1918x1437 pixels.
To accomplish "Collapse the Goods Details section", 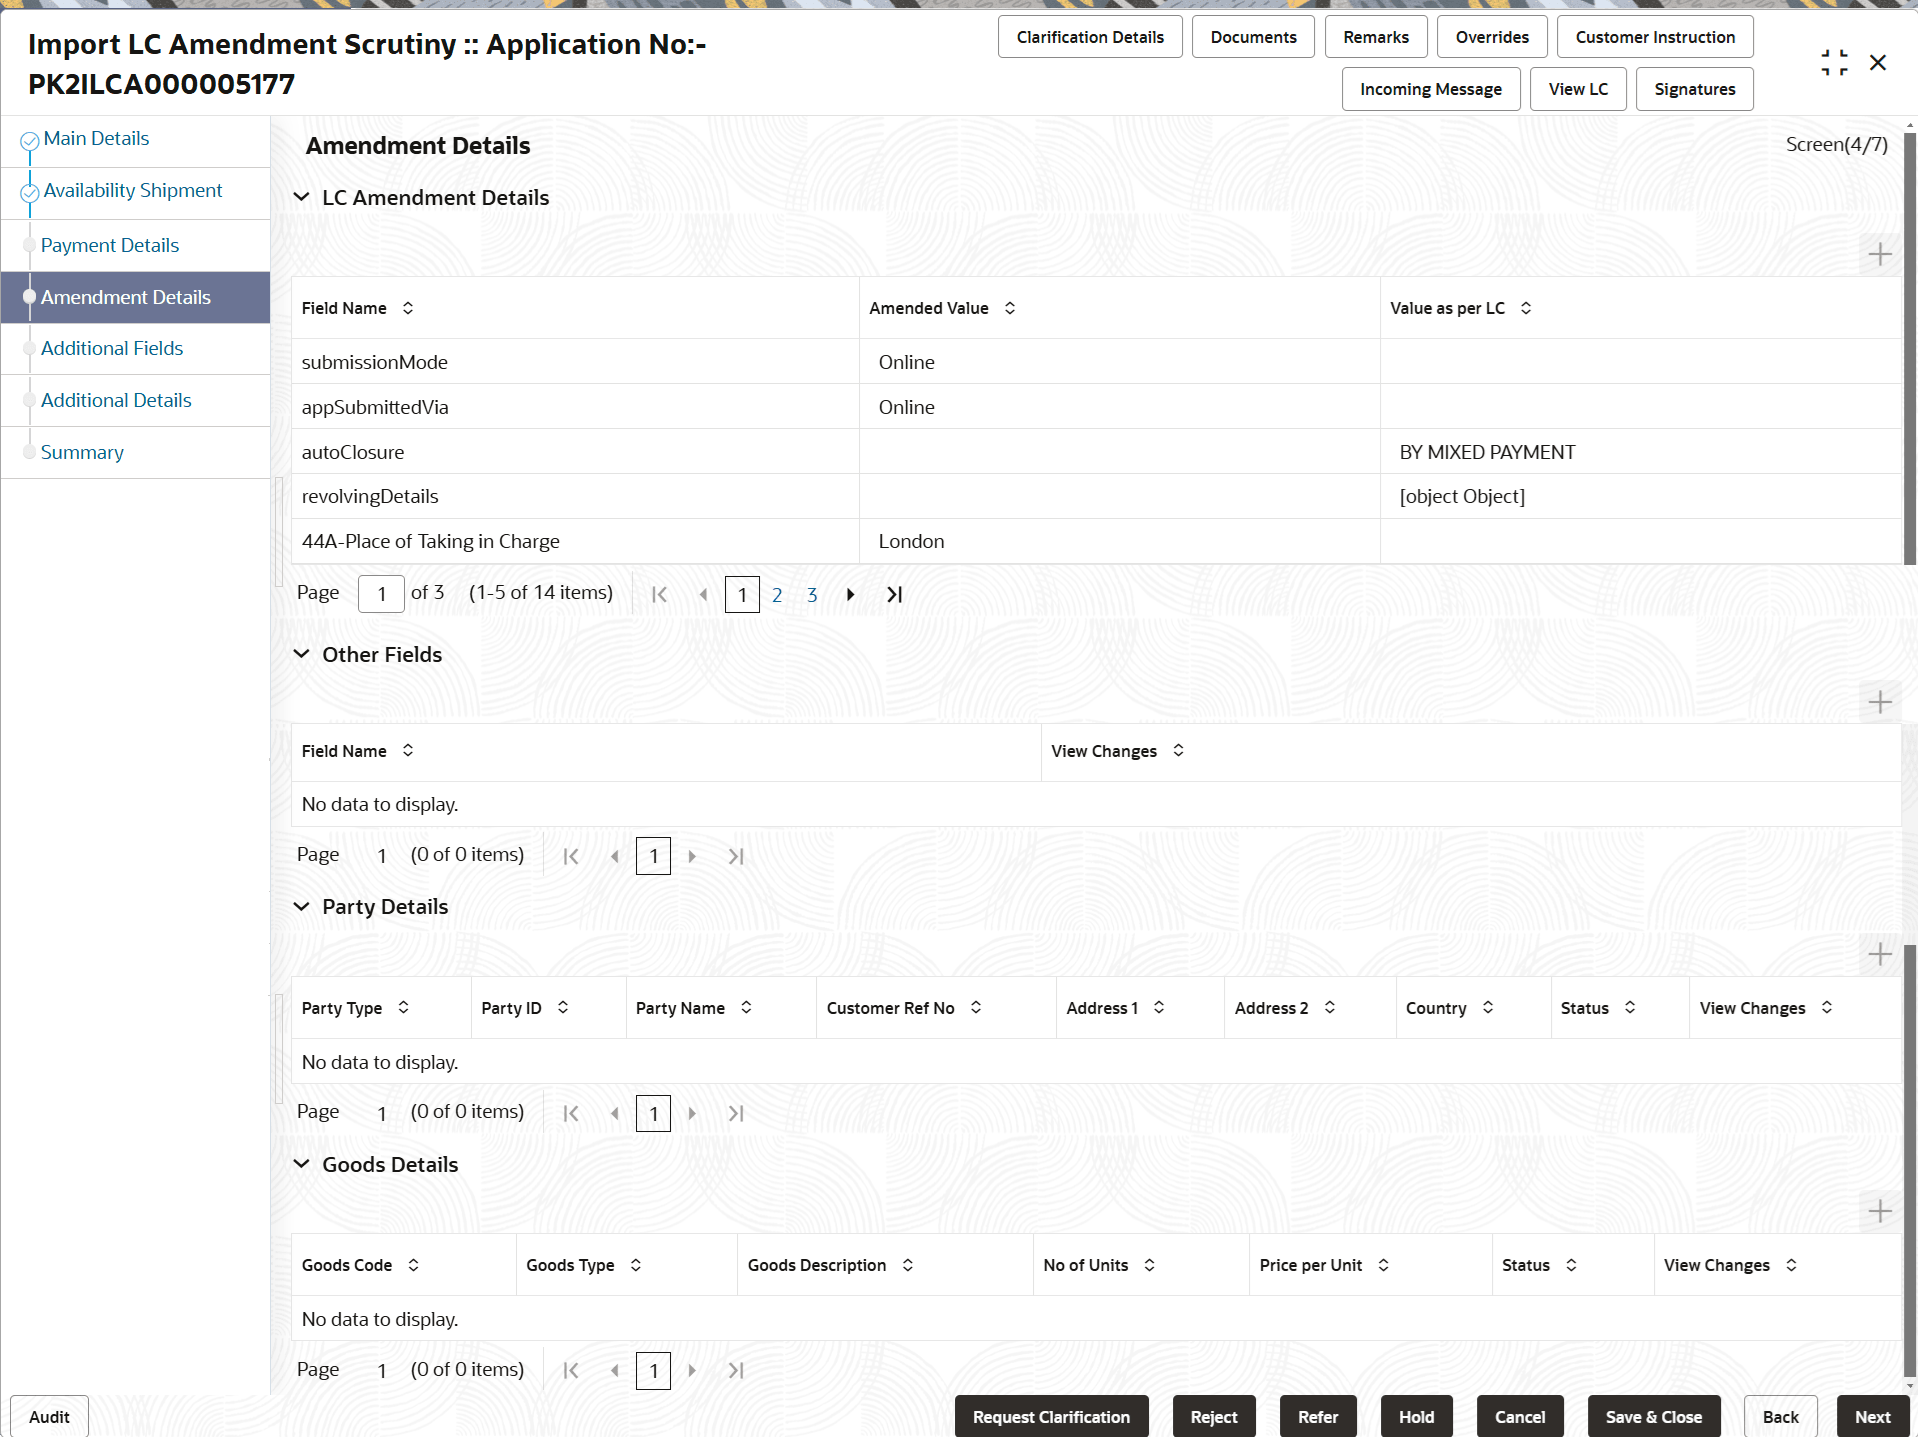I will click(x=302, y=1164).
